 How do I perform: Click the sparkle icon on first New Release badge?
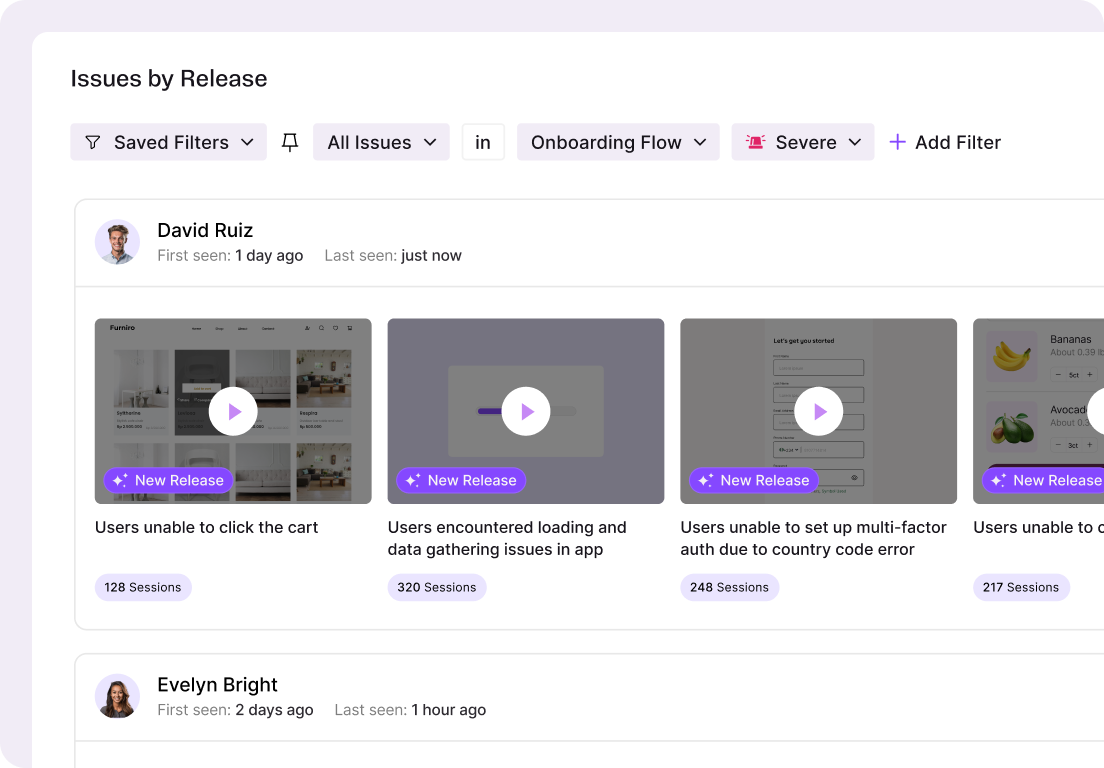tap(120, 480)
